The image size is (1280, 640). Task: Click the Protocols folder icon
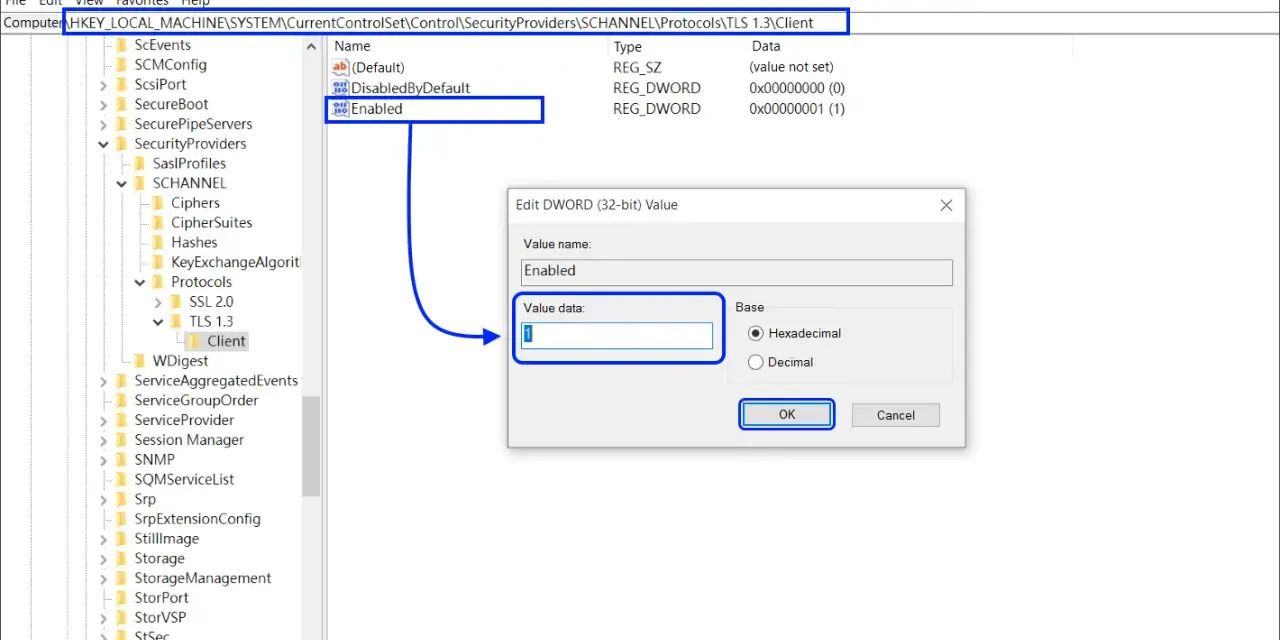(158, 282)
